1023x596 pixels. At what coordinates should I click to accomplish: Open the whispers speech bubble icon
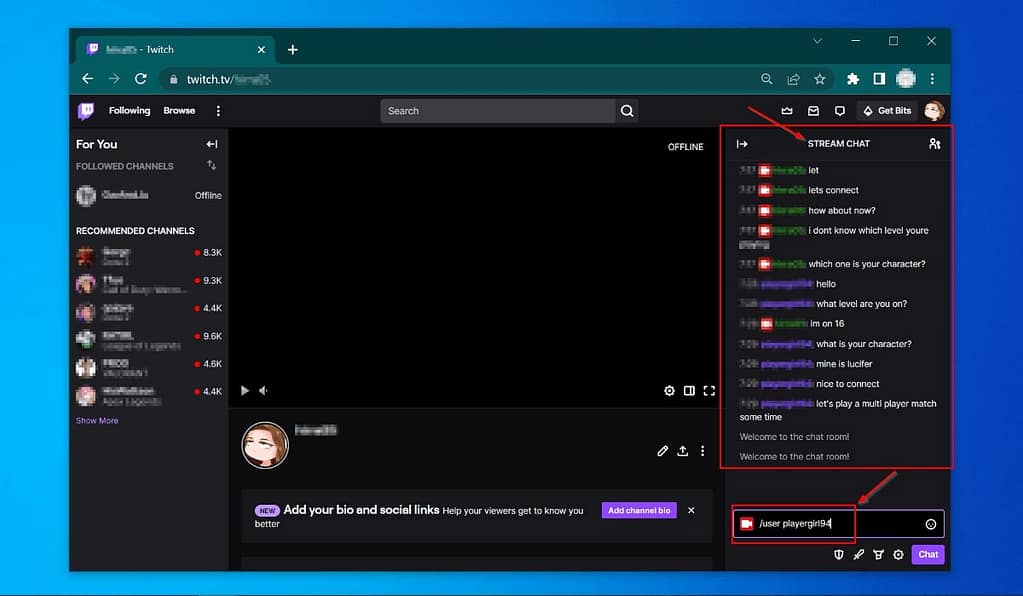[x=840, y=111]
